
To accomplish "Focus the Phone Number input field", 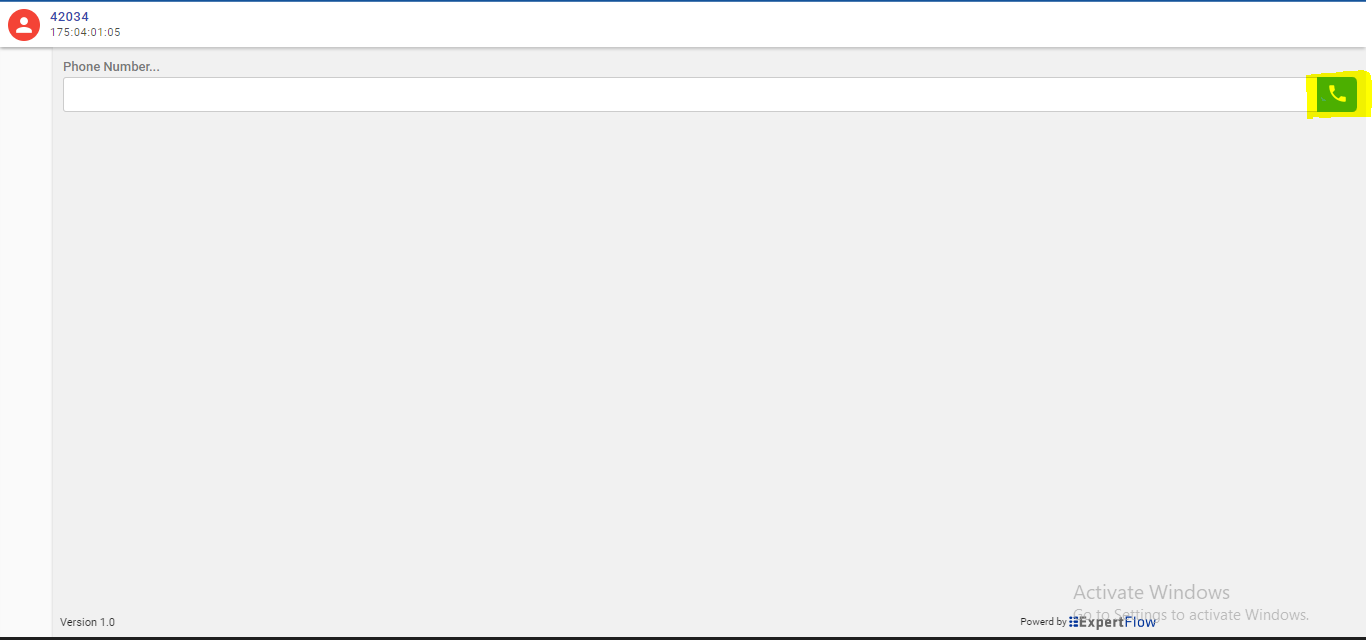I will click(688, 94).
